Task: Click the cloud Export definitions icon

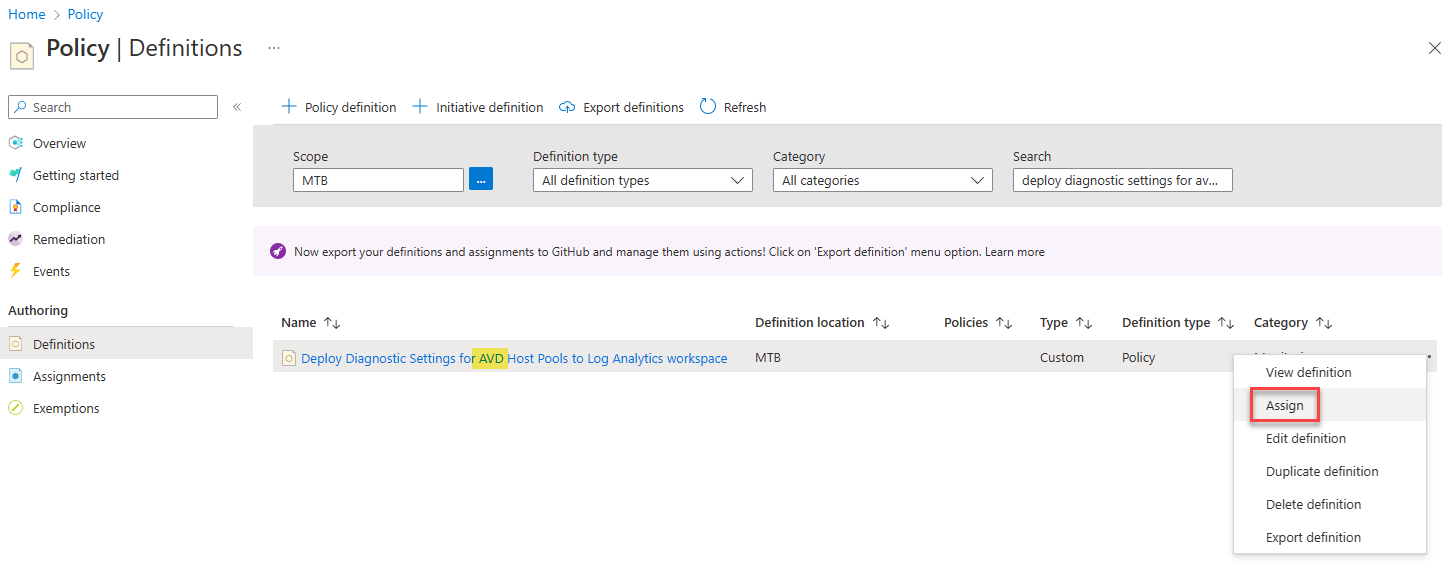Action: 567,107
